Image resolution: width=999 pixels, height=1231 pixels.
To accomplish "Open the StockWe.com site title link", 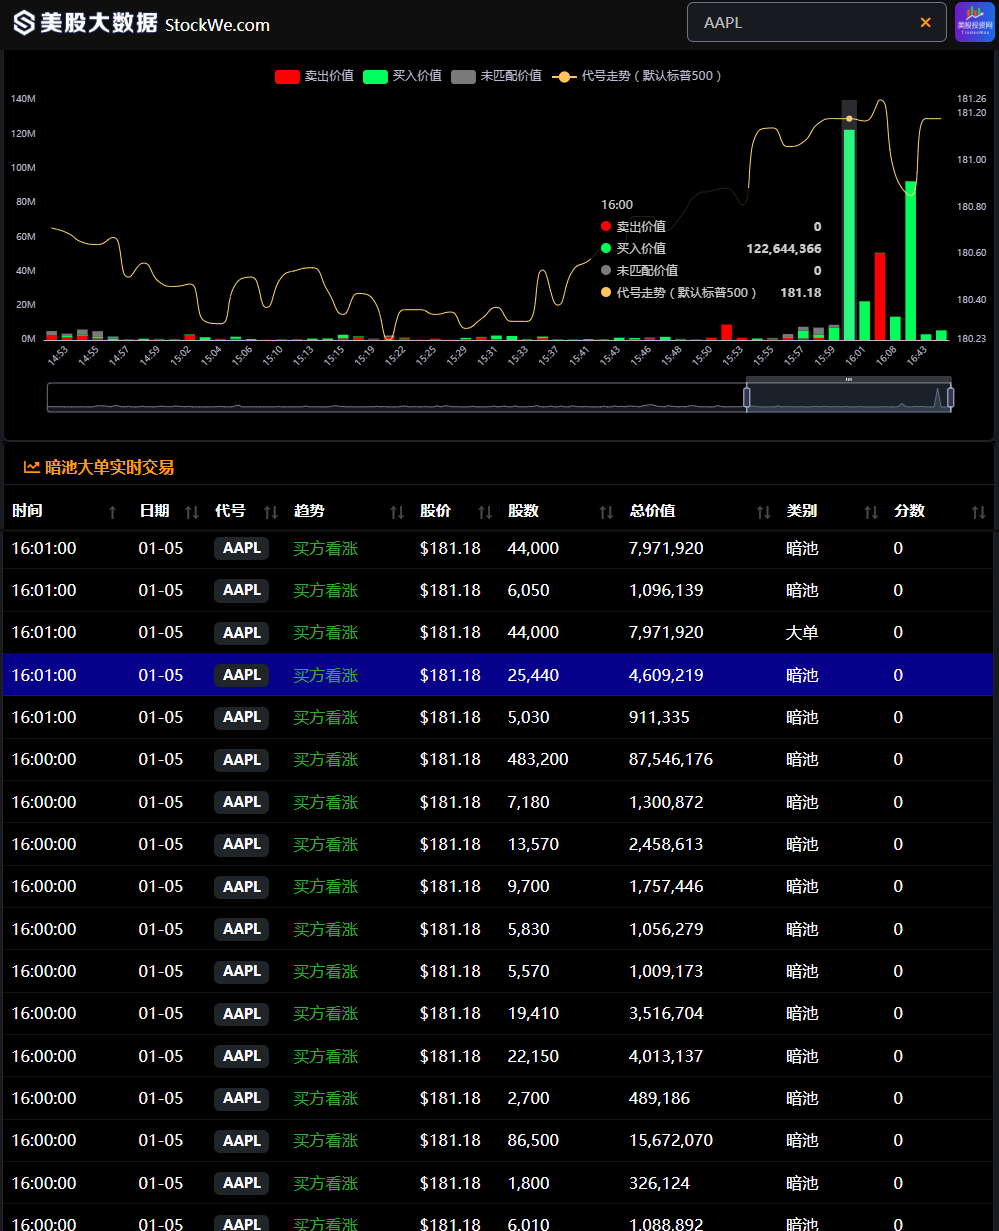I will 217,25.
